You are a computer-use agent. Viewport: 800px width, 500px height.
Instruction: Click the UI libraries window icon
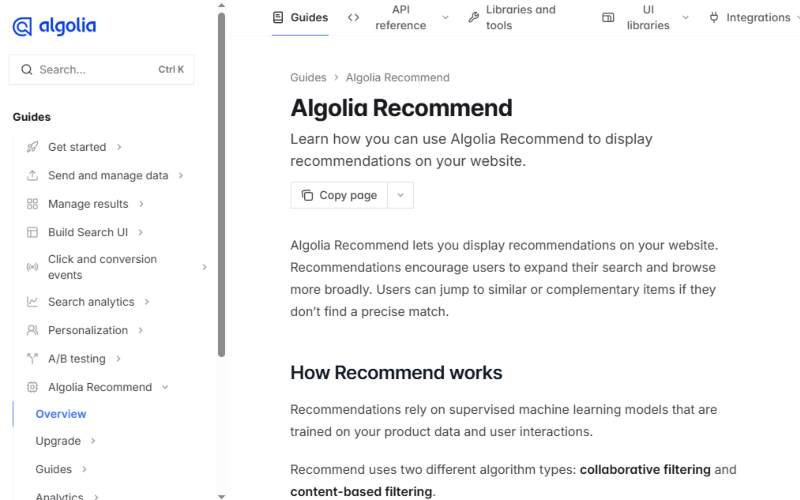(x=608, y=17)
